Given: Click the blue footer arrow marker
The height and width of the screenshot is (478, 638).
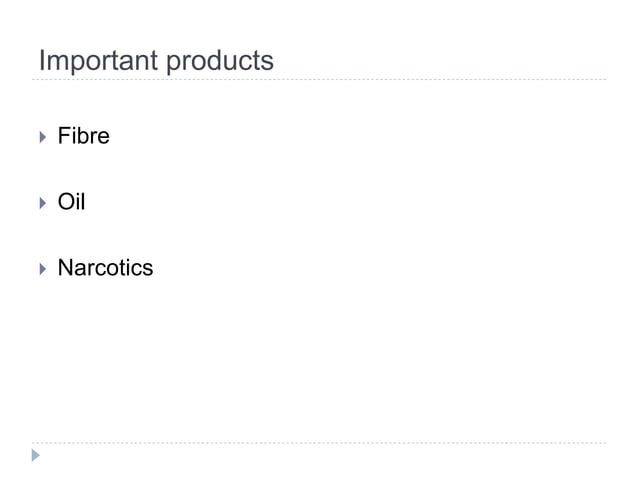Looking at the screenshot, I should pos(35,456).
